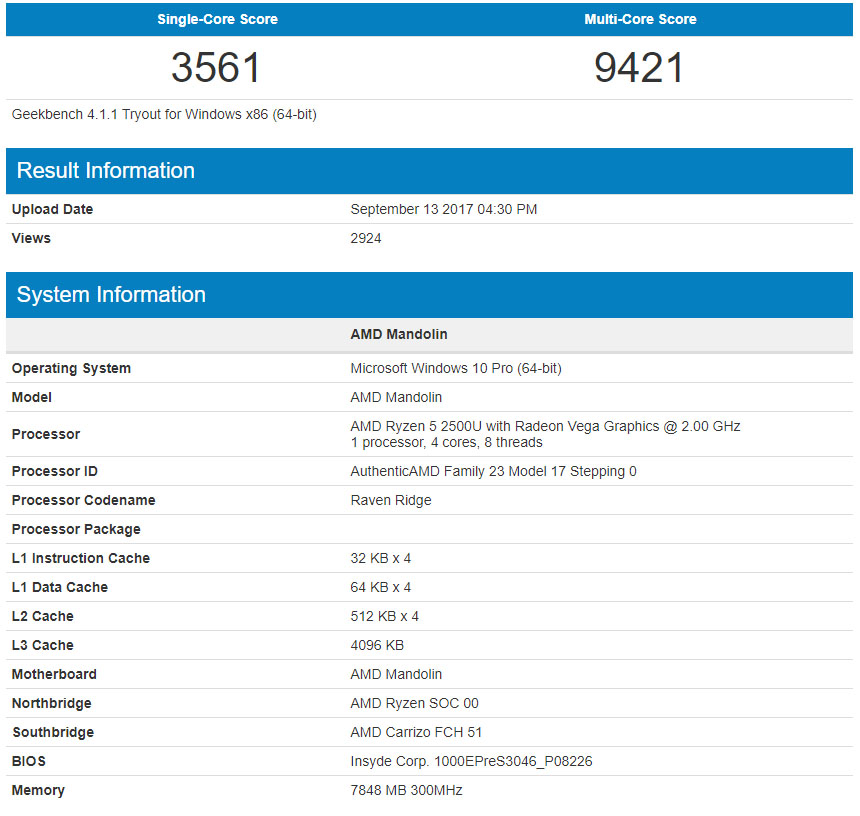The height and width of the screenshot is (816, 860).
Task: Select the 1 processor, 4 cores, 8 threads line
Action: tap(446, 442)
